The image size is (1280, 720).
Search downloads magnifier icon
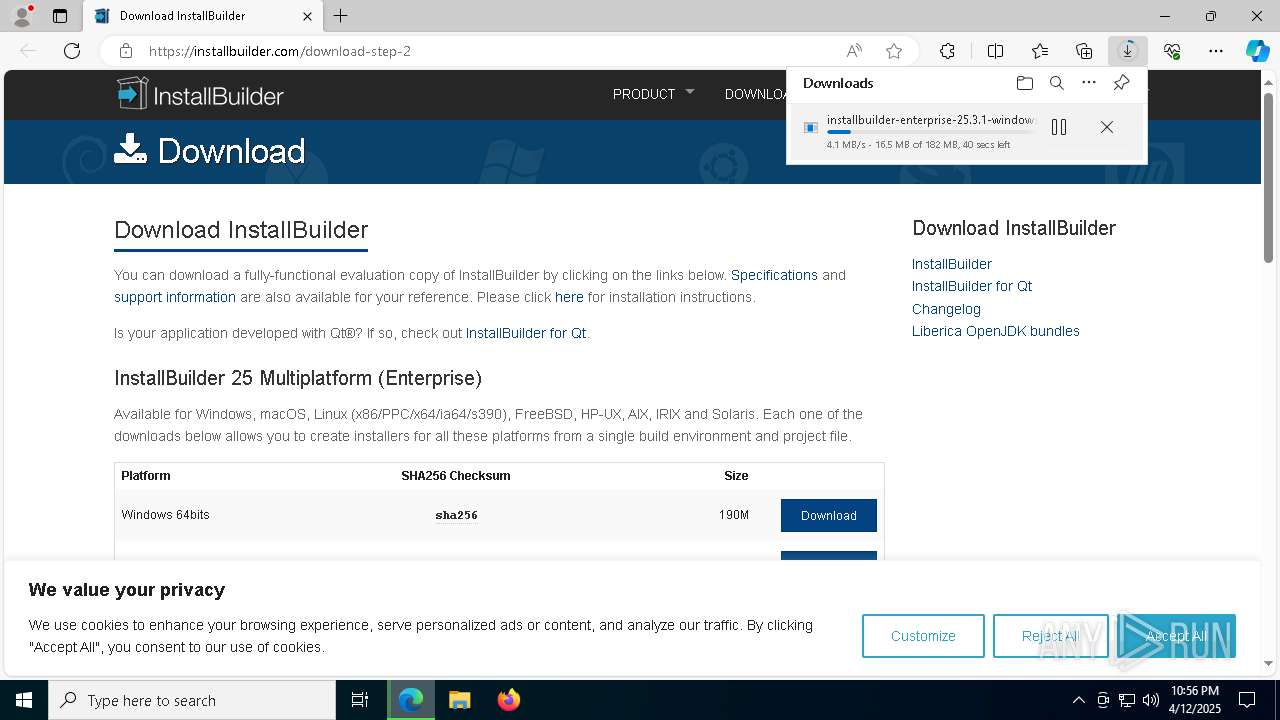pos(1056,83)
